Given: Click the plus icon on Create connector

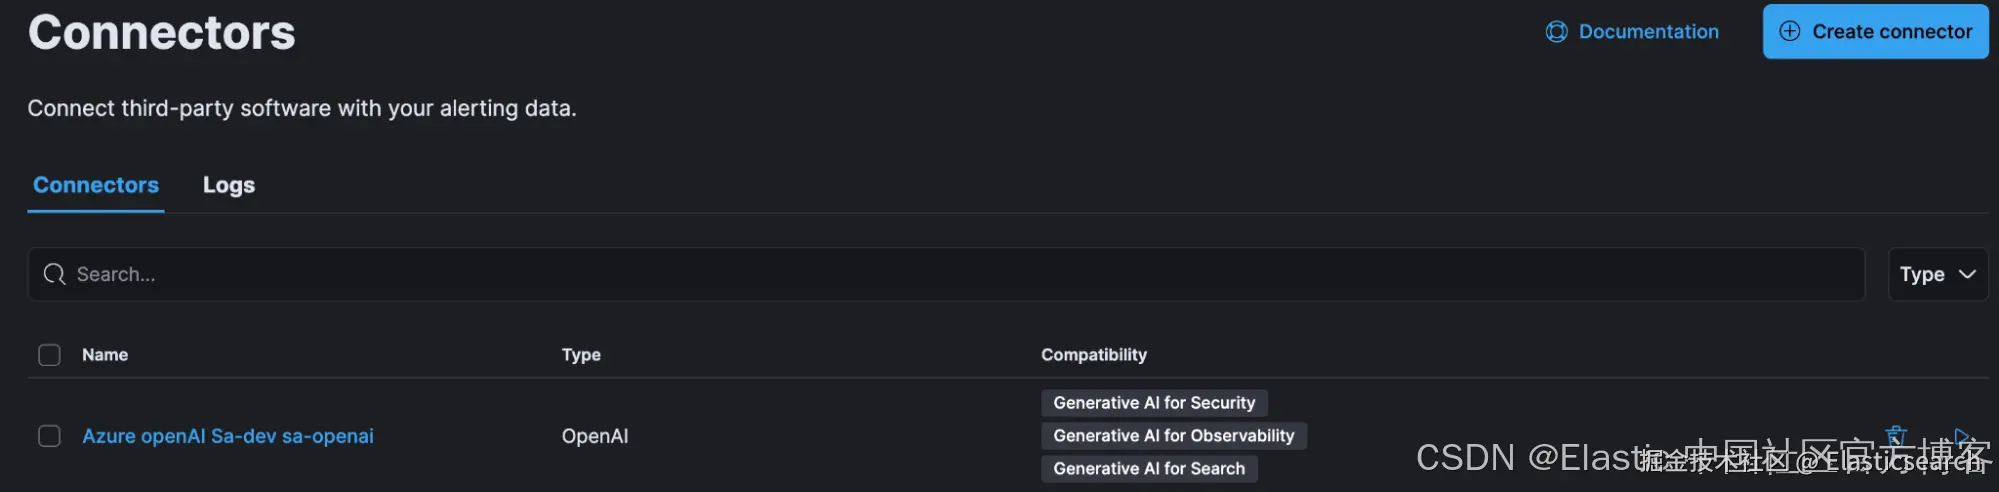Looking at the screenshot, I should click(1789, 31).
